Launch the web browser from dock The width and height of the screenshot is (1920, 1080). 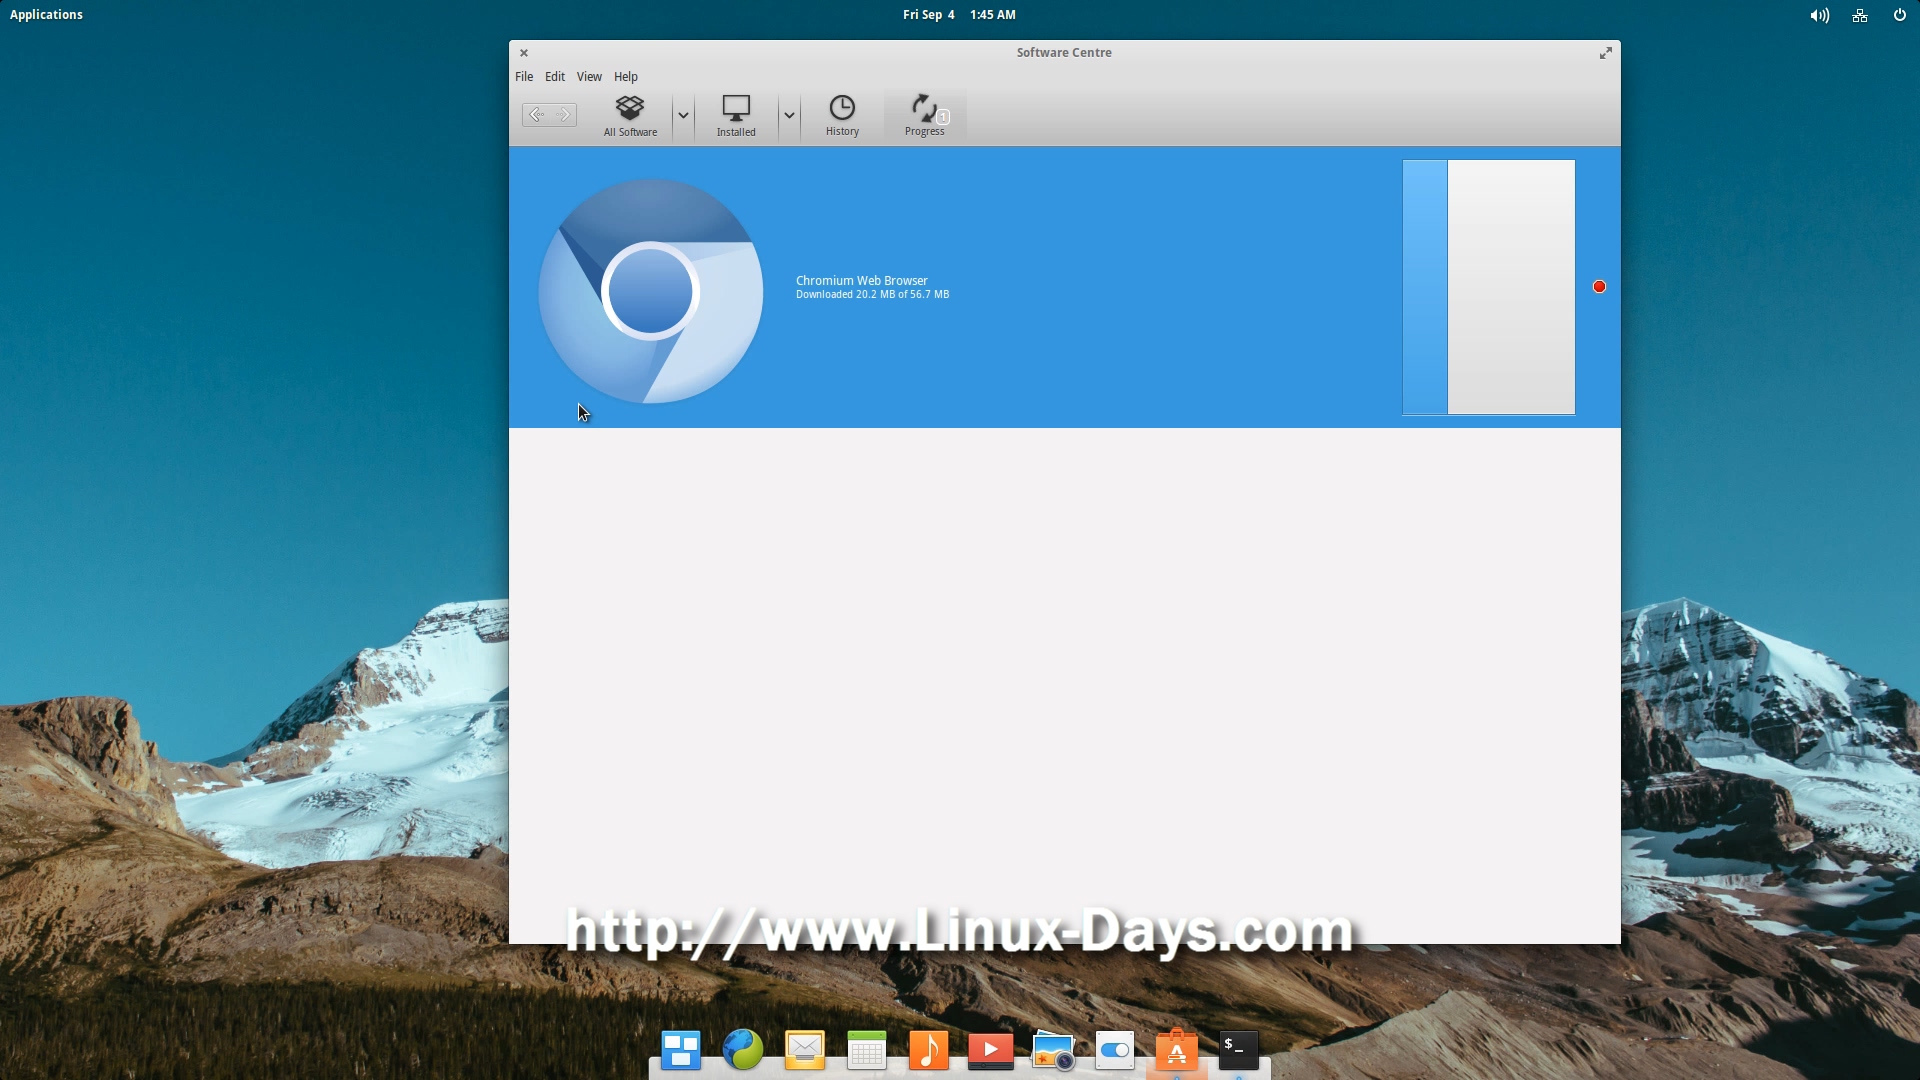(743, 1050)
